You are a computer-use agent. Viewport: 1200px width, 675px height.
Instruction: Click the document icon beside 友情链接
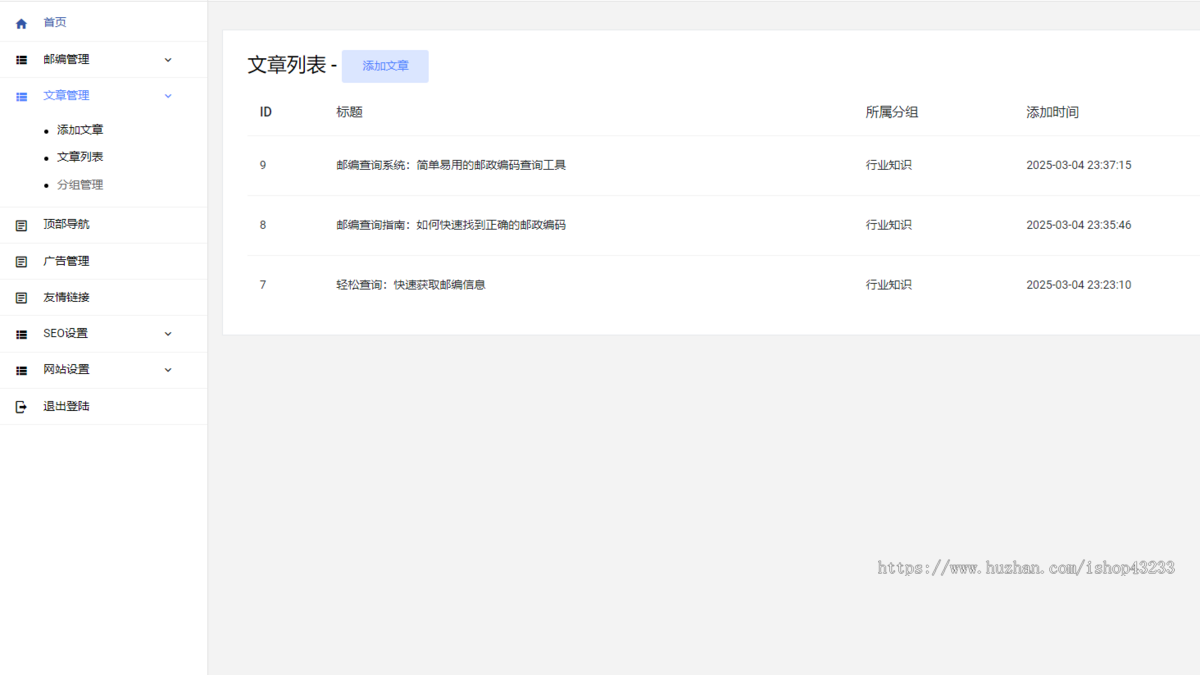[x=21, y=297]
